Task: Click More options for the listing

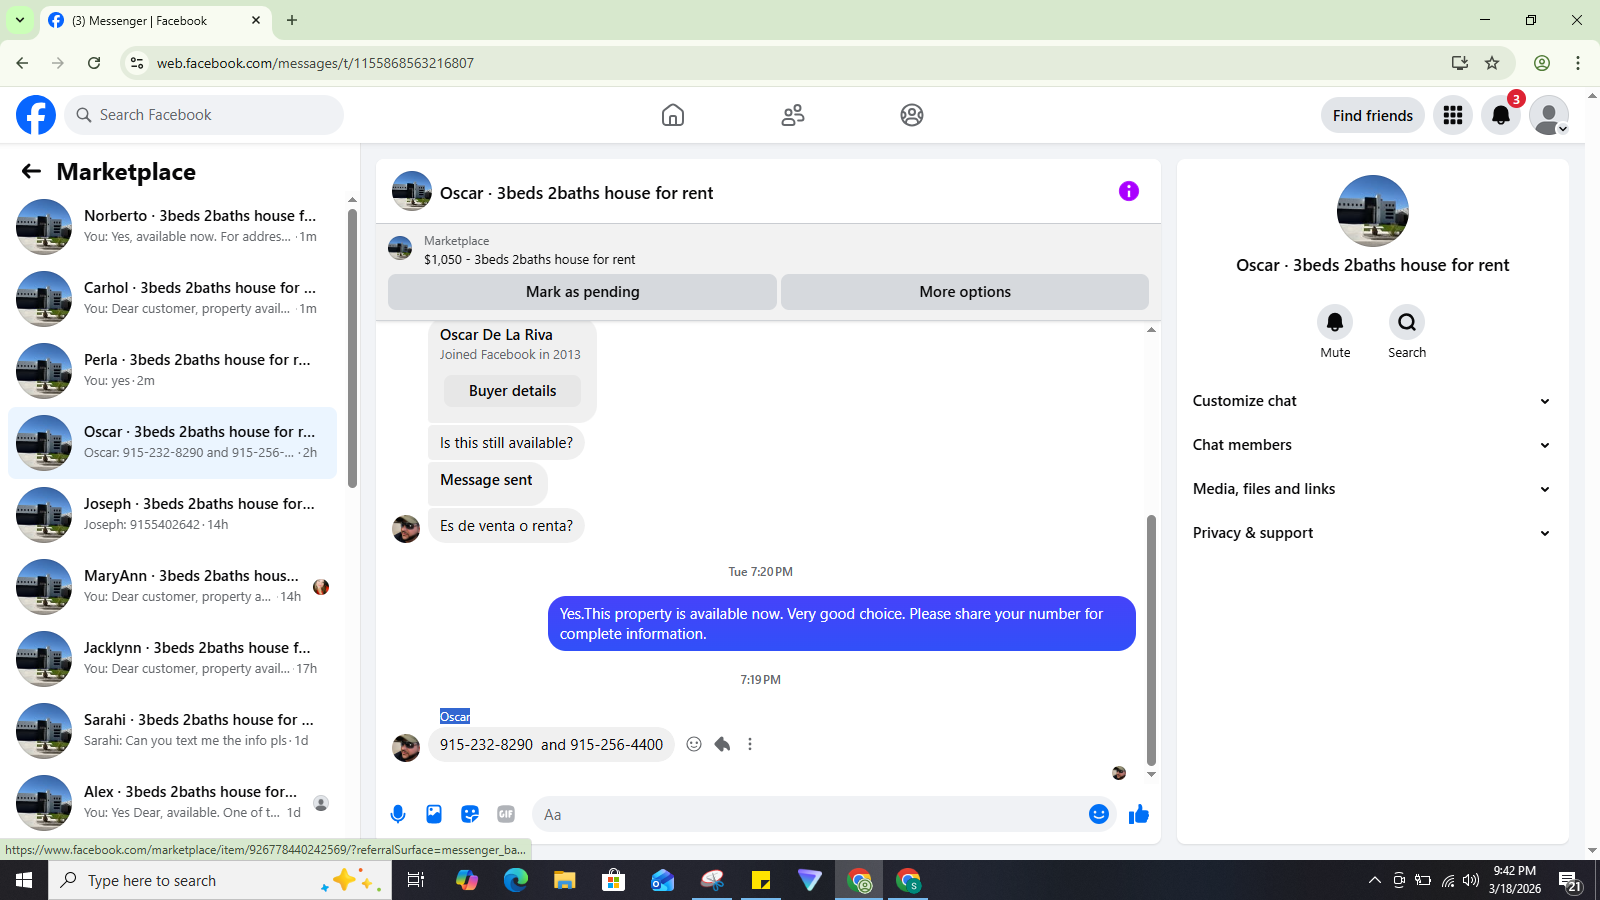Action: coord(965,292)
